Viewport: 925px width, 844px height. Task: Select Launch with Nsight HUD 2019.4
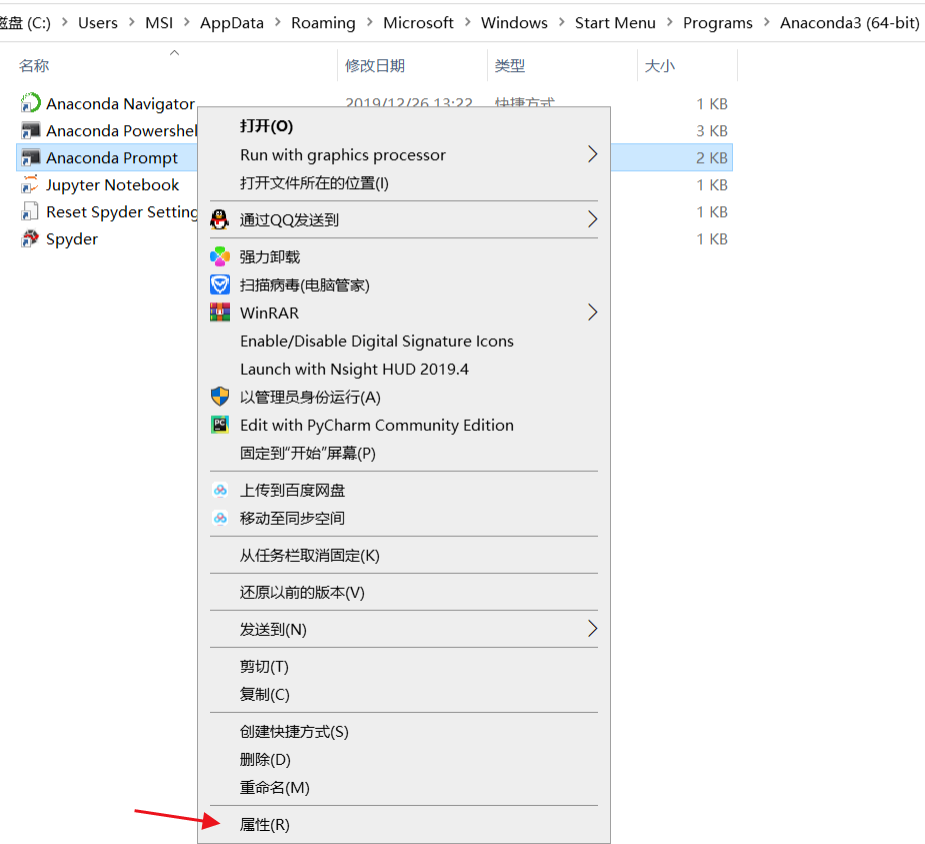[x=404, y=369]
